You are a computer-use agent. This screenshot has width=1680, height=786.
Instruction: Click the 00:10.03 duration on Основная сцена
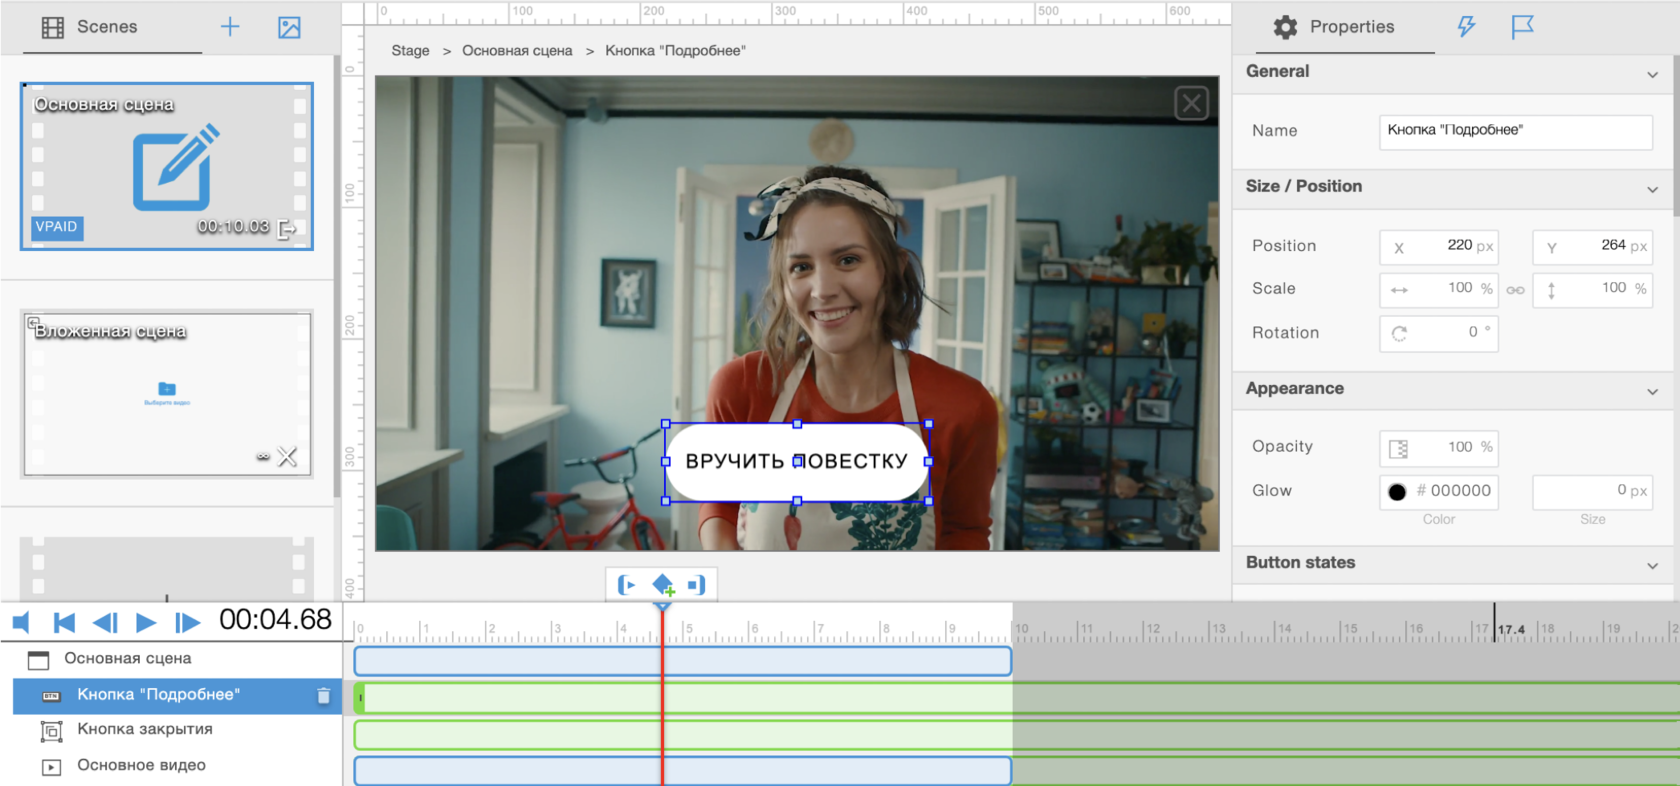(233, 227)
